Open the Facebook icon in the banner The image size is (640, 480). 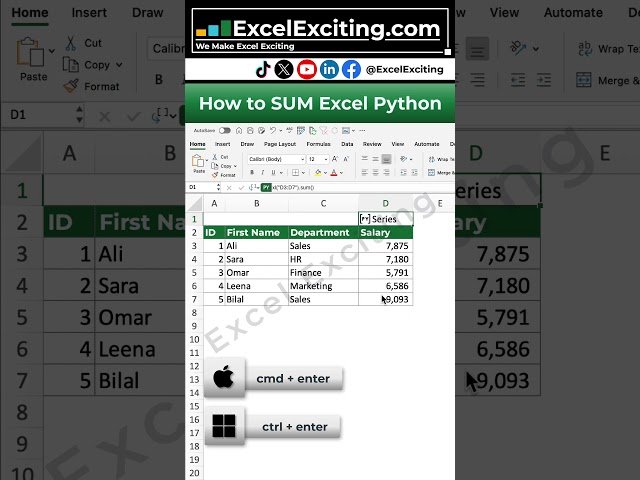pos(351,69)
